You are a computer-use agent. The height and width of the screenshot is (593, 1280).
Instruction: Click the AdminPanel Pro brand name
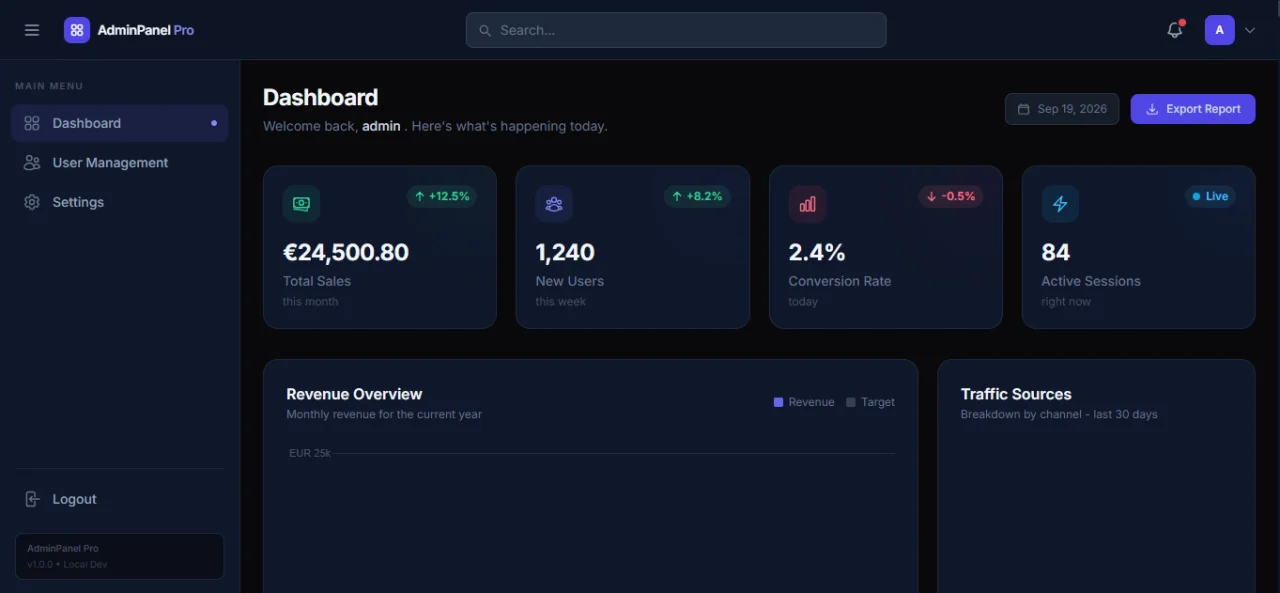146,30
